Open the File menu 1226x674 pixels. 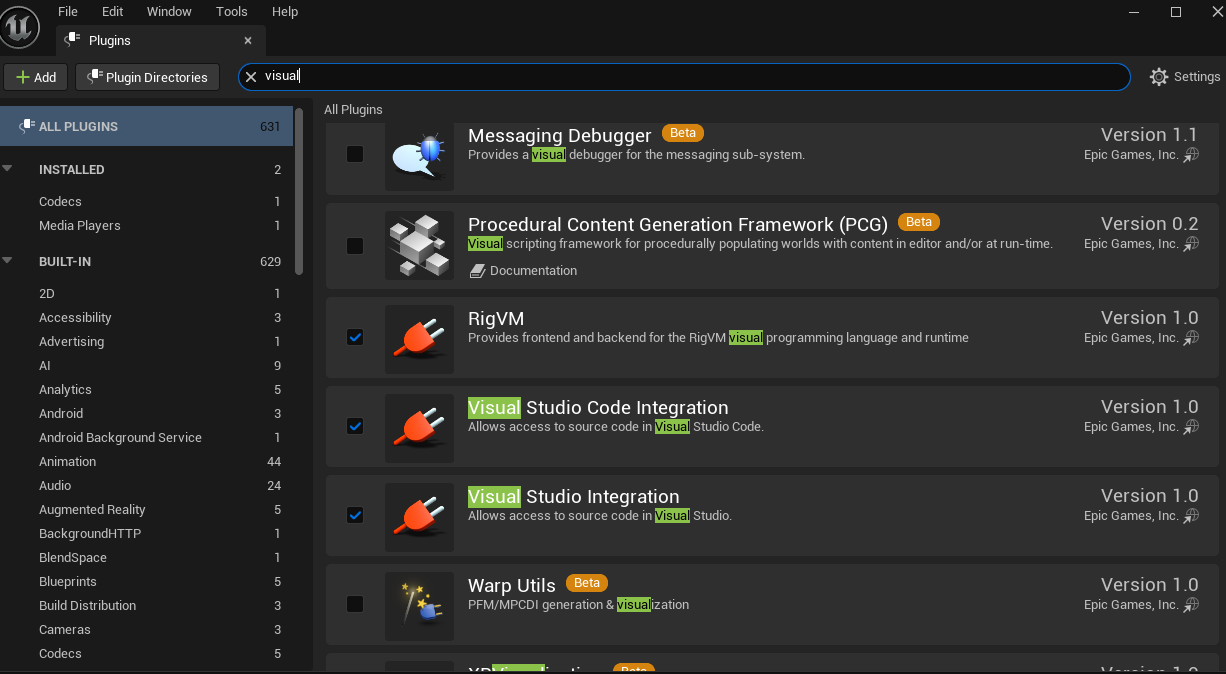[x=68, y=12]
